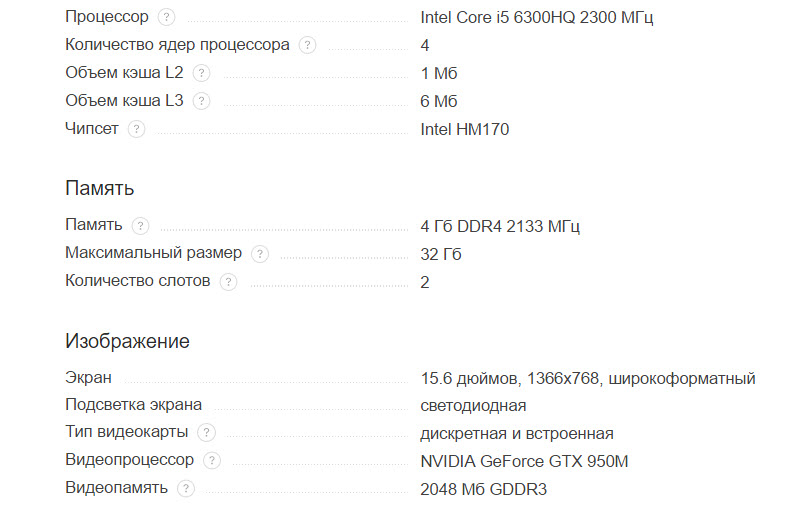Click the Изображение section heading

pos(127,341)
